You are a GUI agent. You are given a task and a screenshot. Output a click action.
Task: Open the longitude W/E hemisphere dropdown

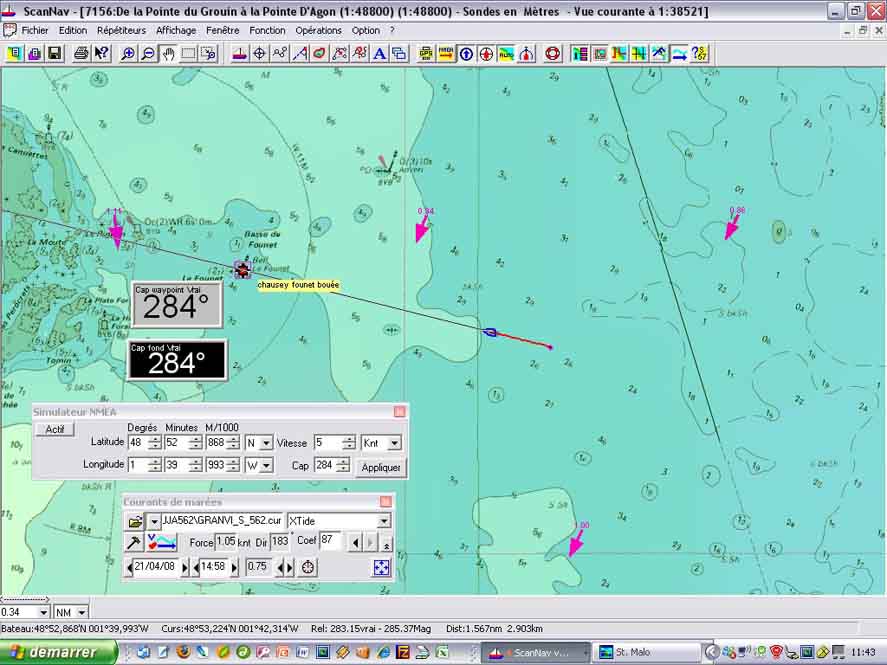pos(265,466)
